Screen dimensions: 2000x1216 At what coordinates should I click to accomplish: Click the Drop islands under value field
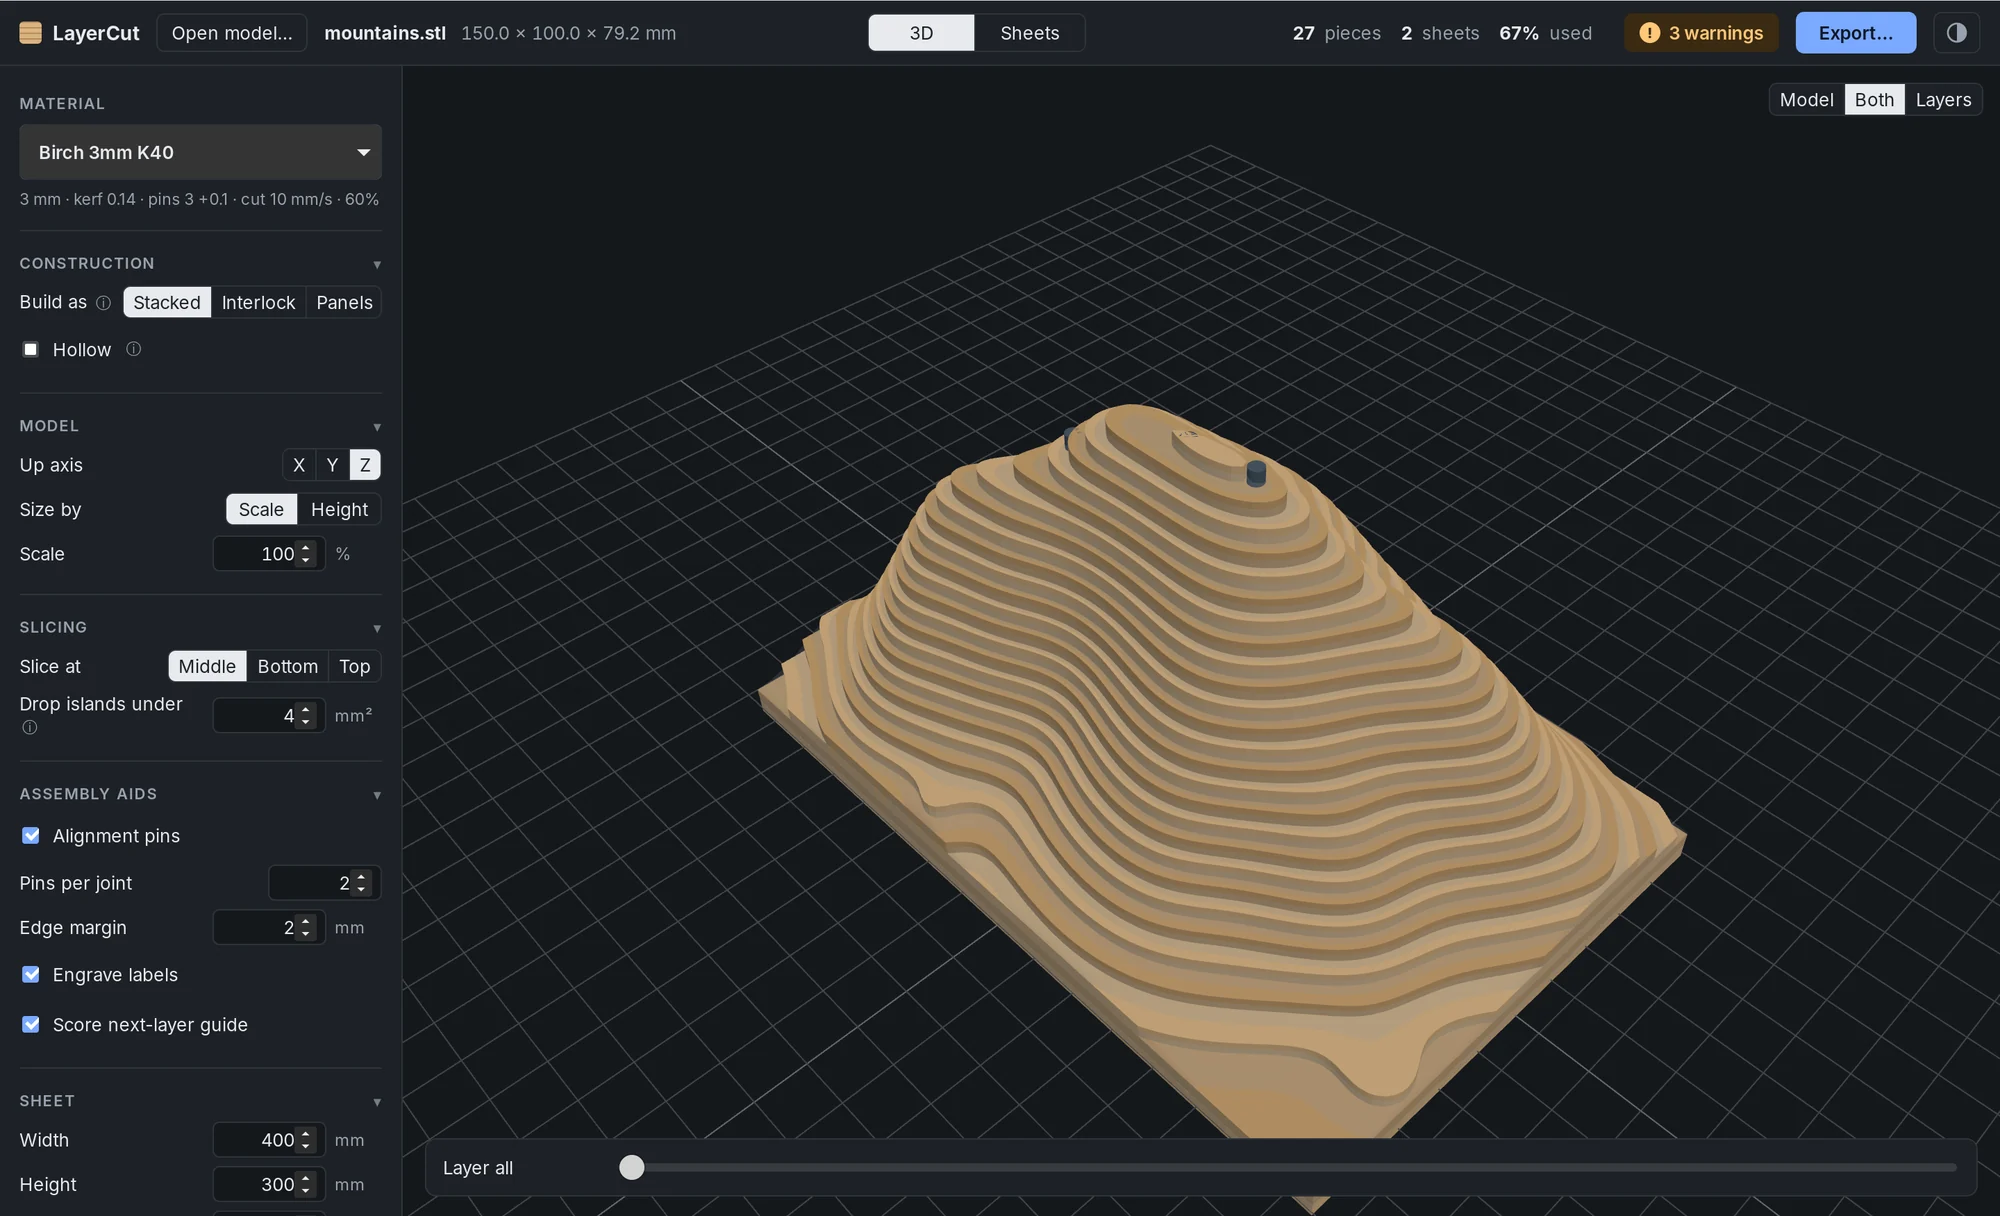(x=269, y=716)
